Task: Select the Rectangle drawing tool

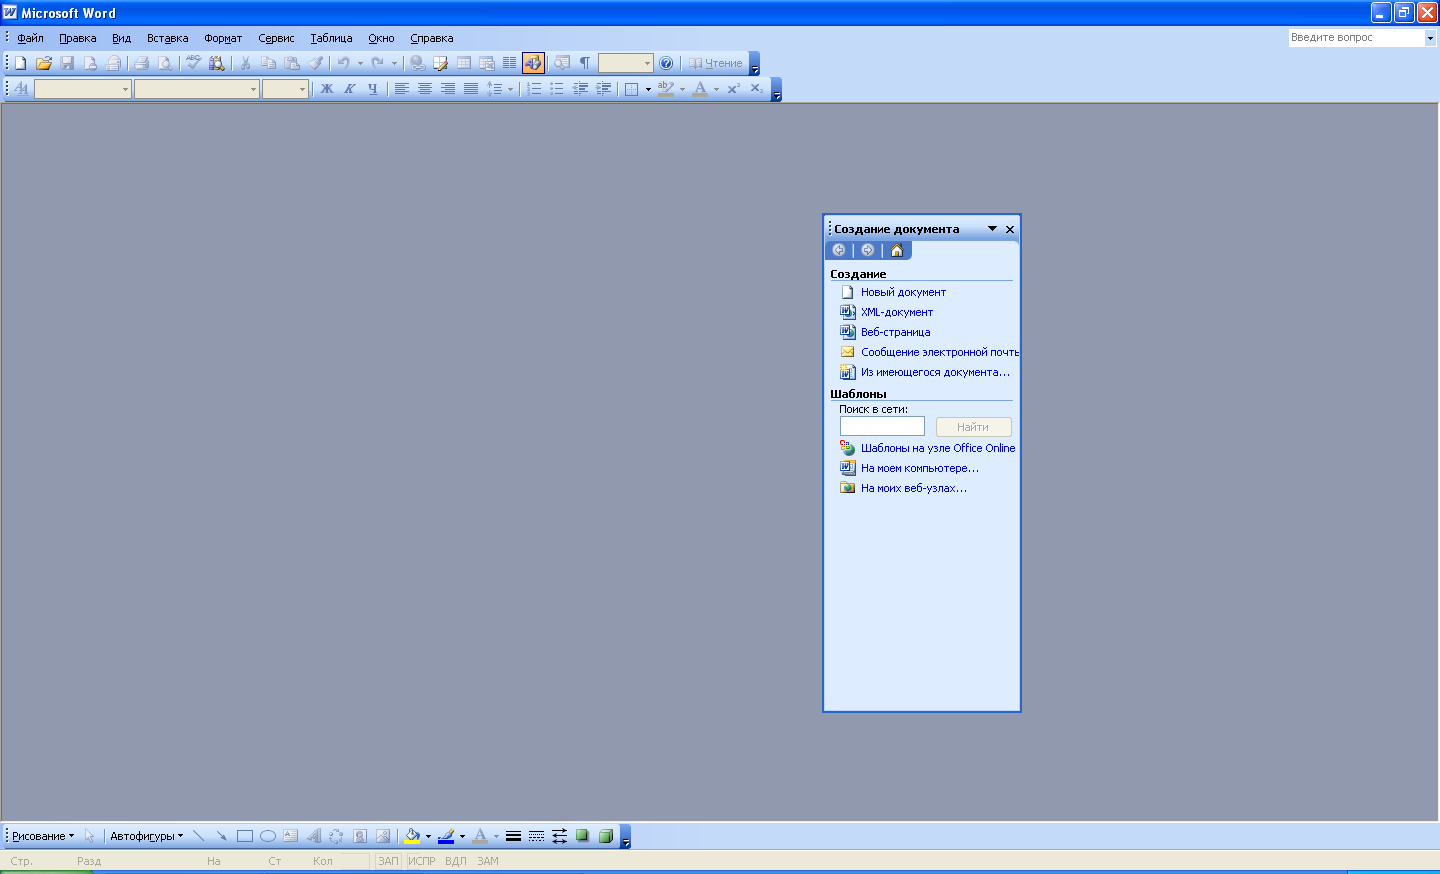Action: (244, 836)
